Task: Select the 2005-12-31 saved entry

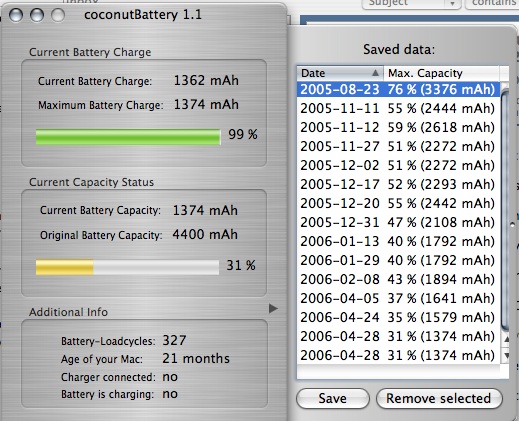Action: (x=398, y=222)
